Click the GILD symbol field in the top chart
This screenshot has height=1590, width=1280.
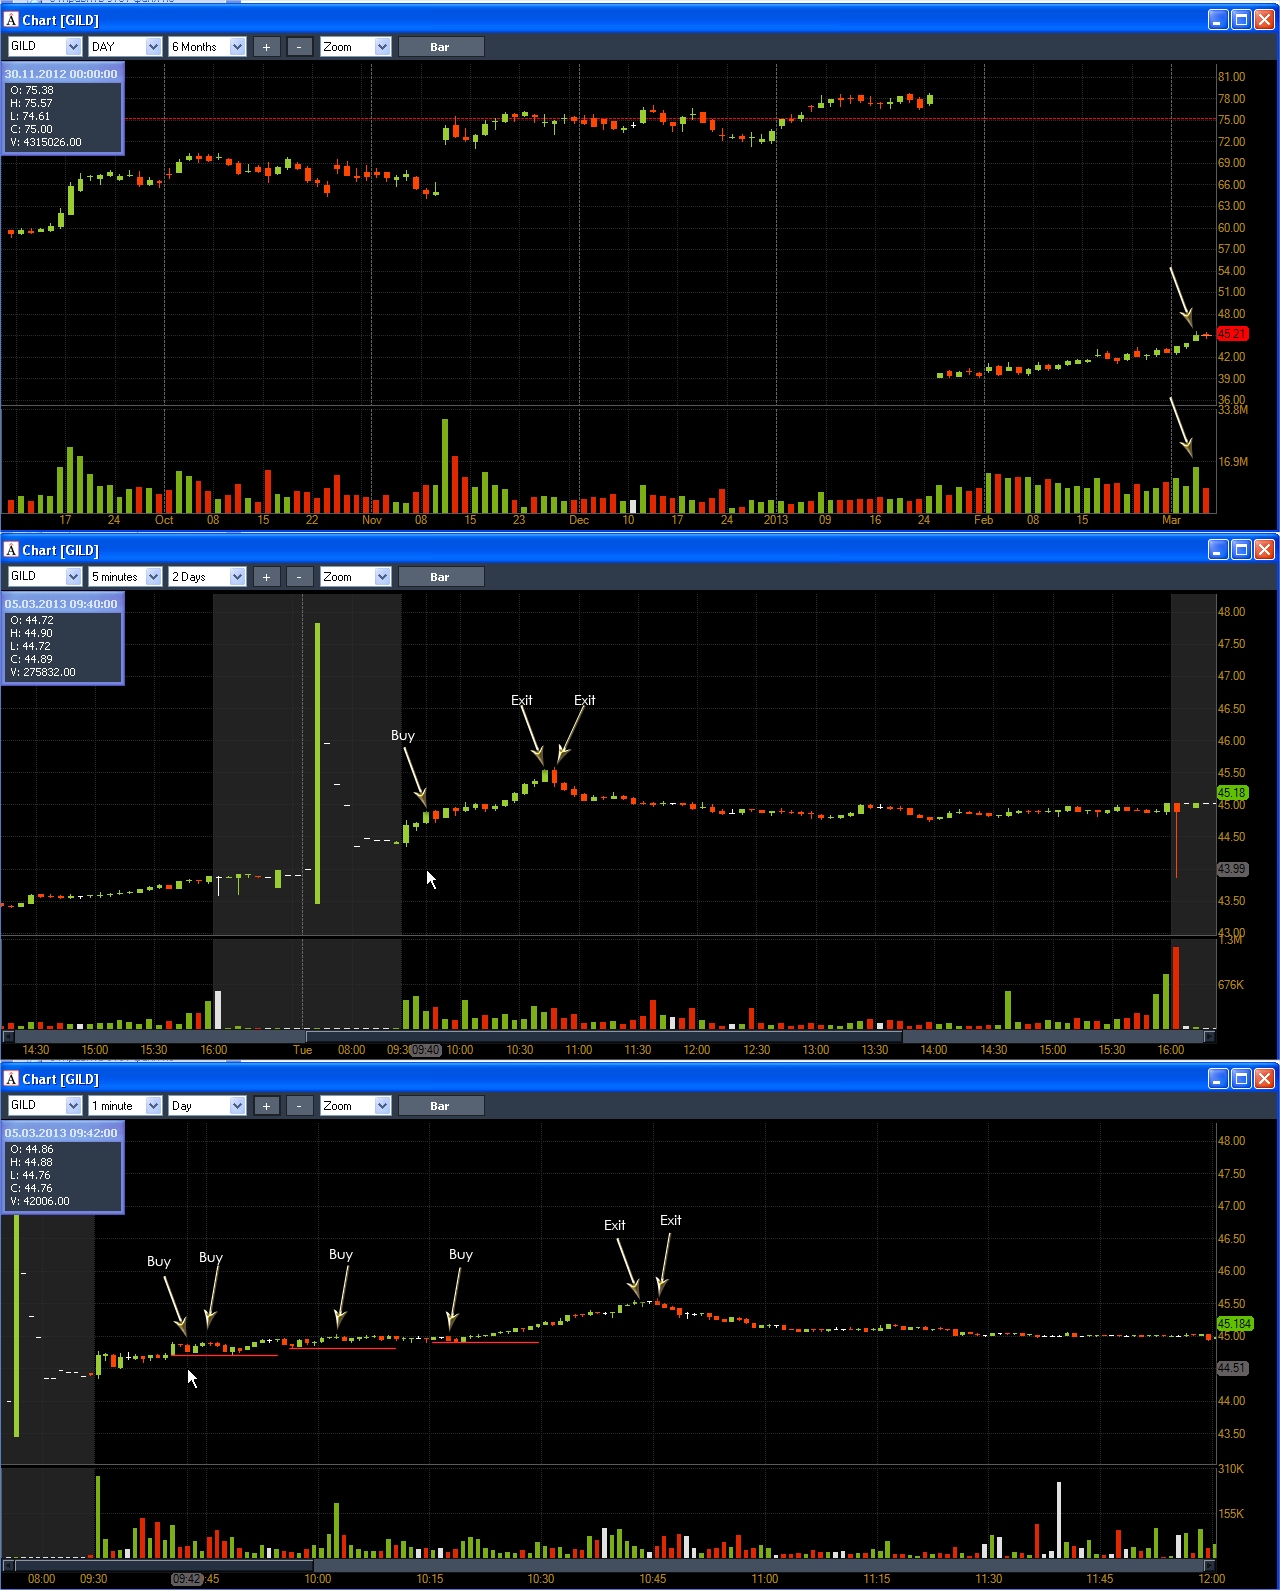44,47
